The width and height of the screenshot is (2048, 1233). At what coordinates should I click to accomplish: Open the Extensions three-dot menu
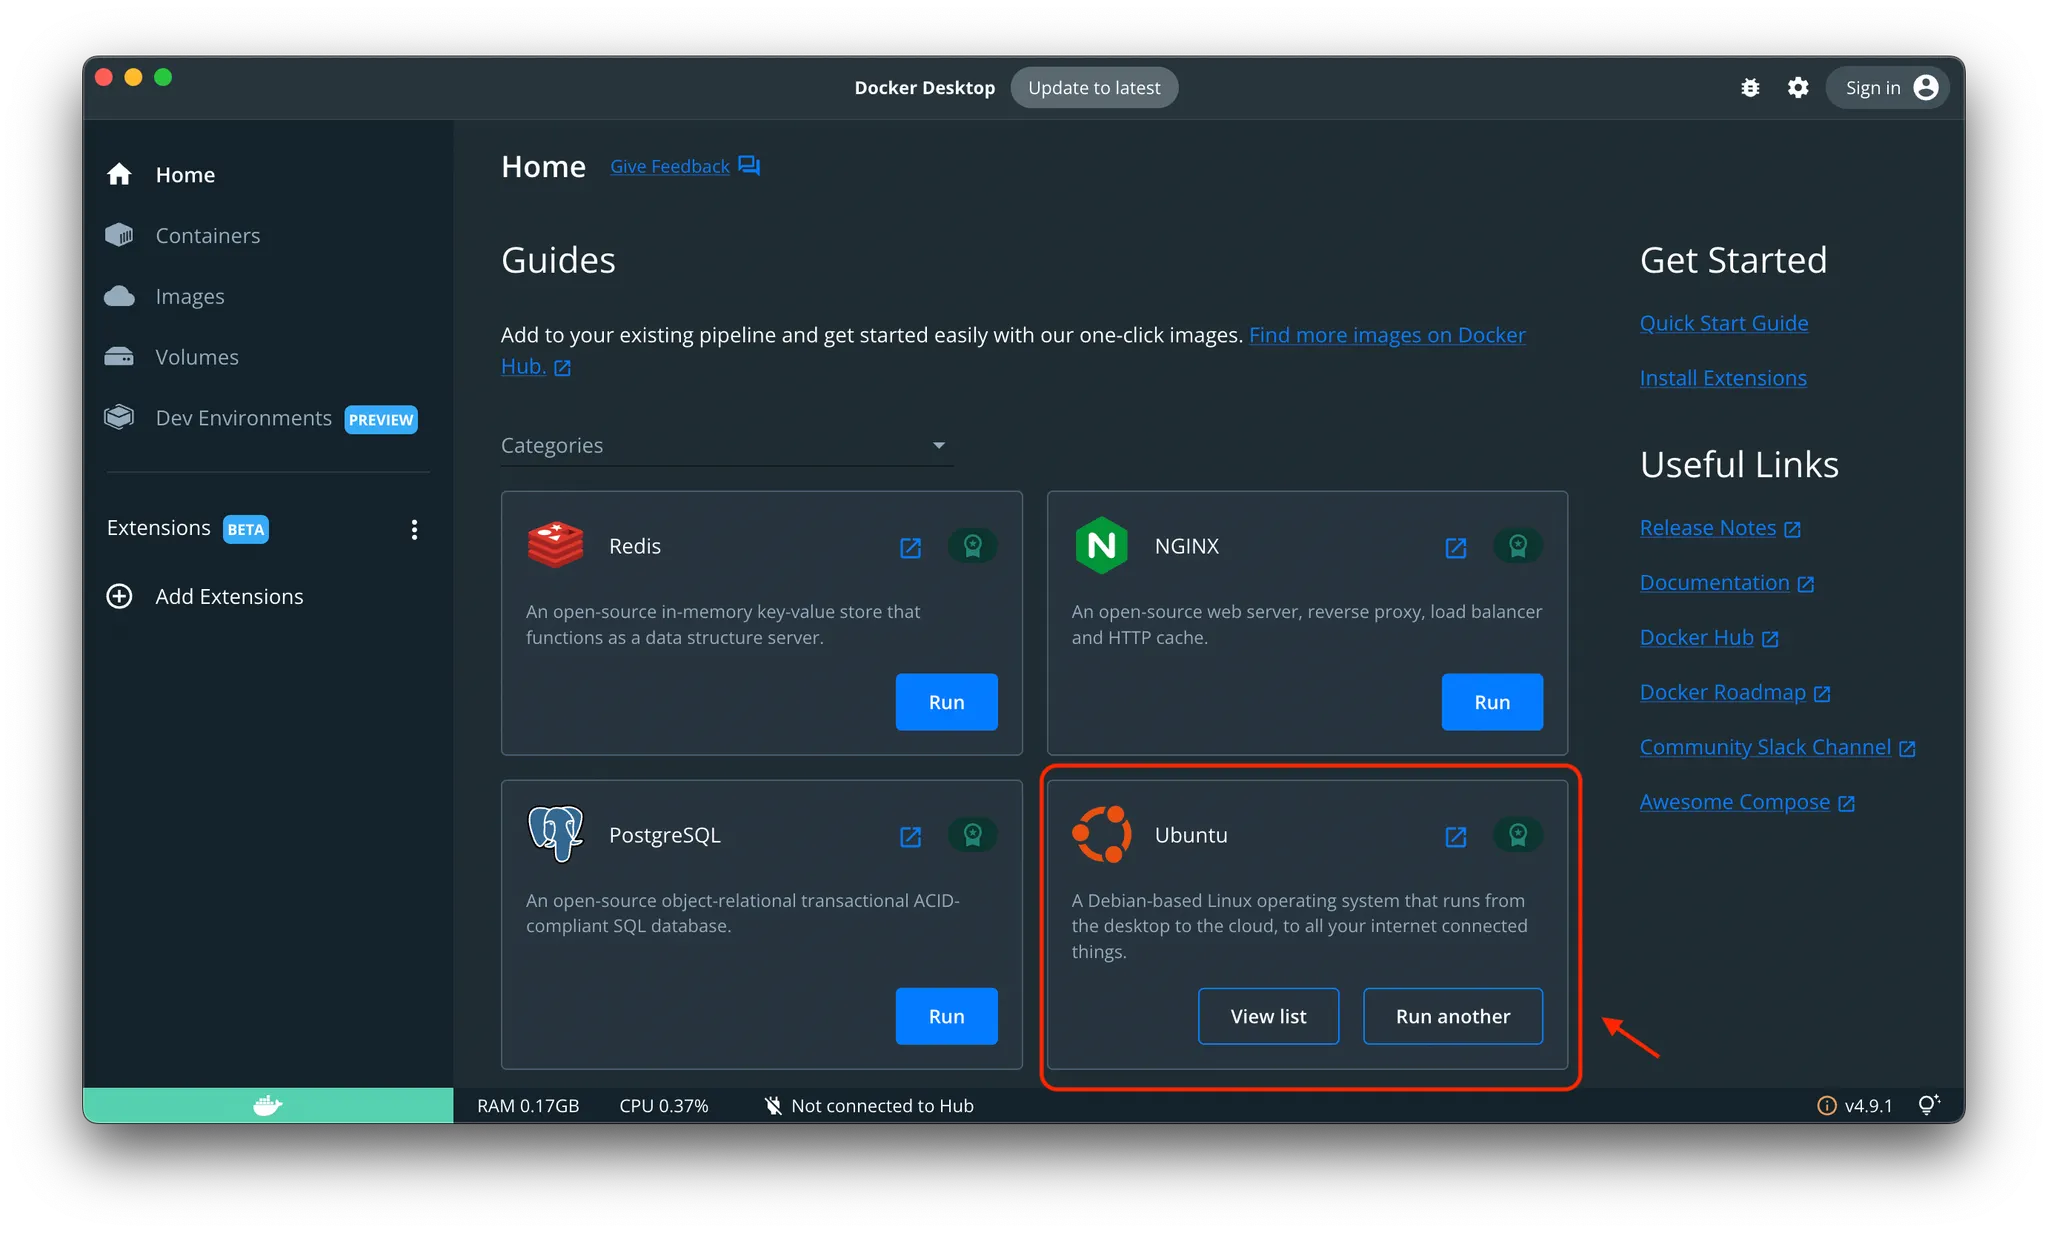[x=414, y=529]
